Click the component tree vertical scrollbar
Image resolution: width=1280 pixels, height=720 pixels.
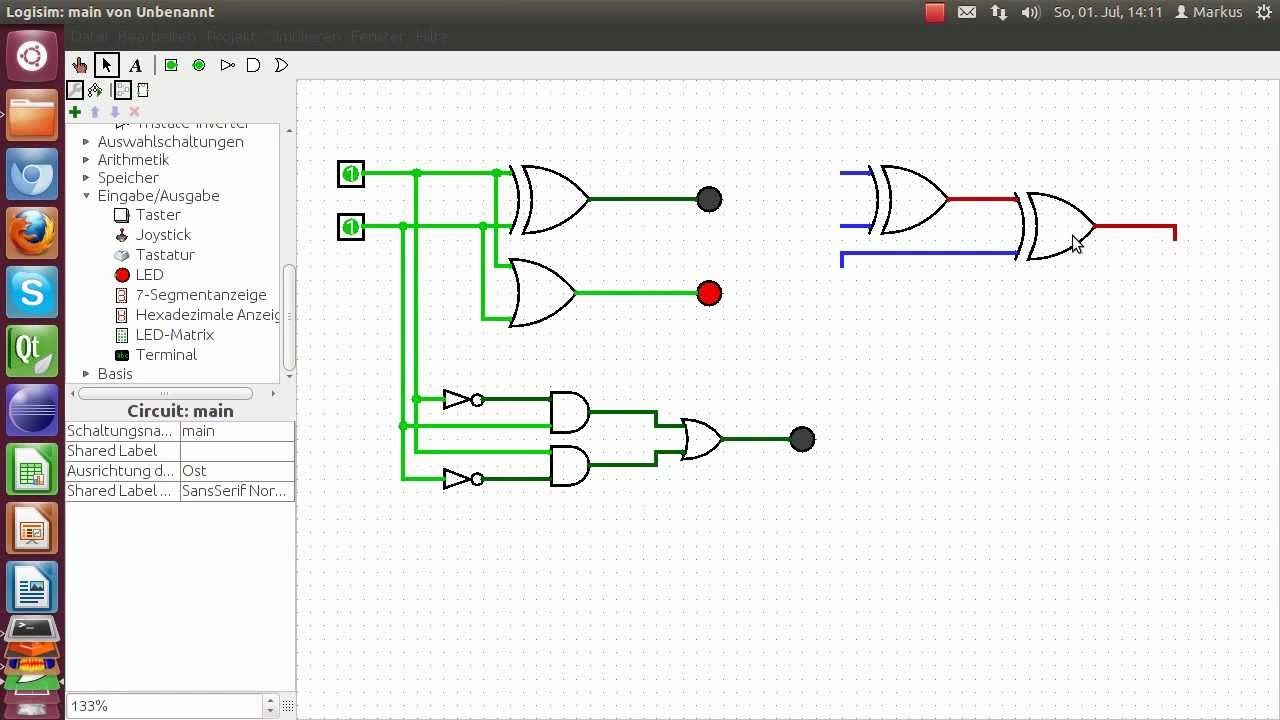(289, 318)
